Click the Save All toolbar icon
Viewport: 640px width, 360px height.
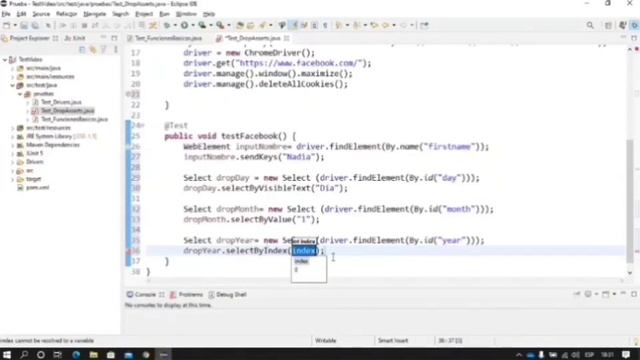[x=36, y=25]
